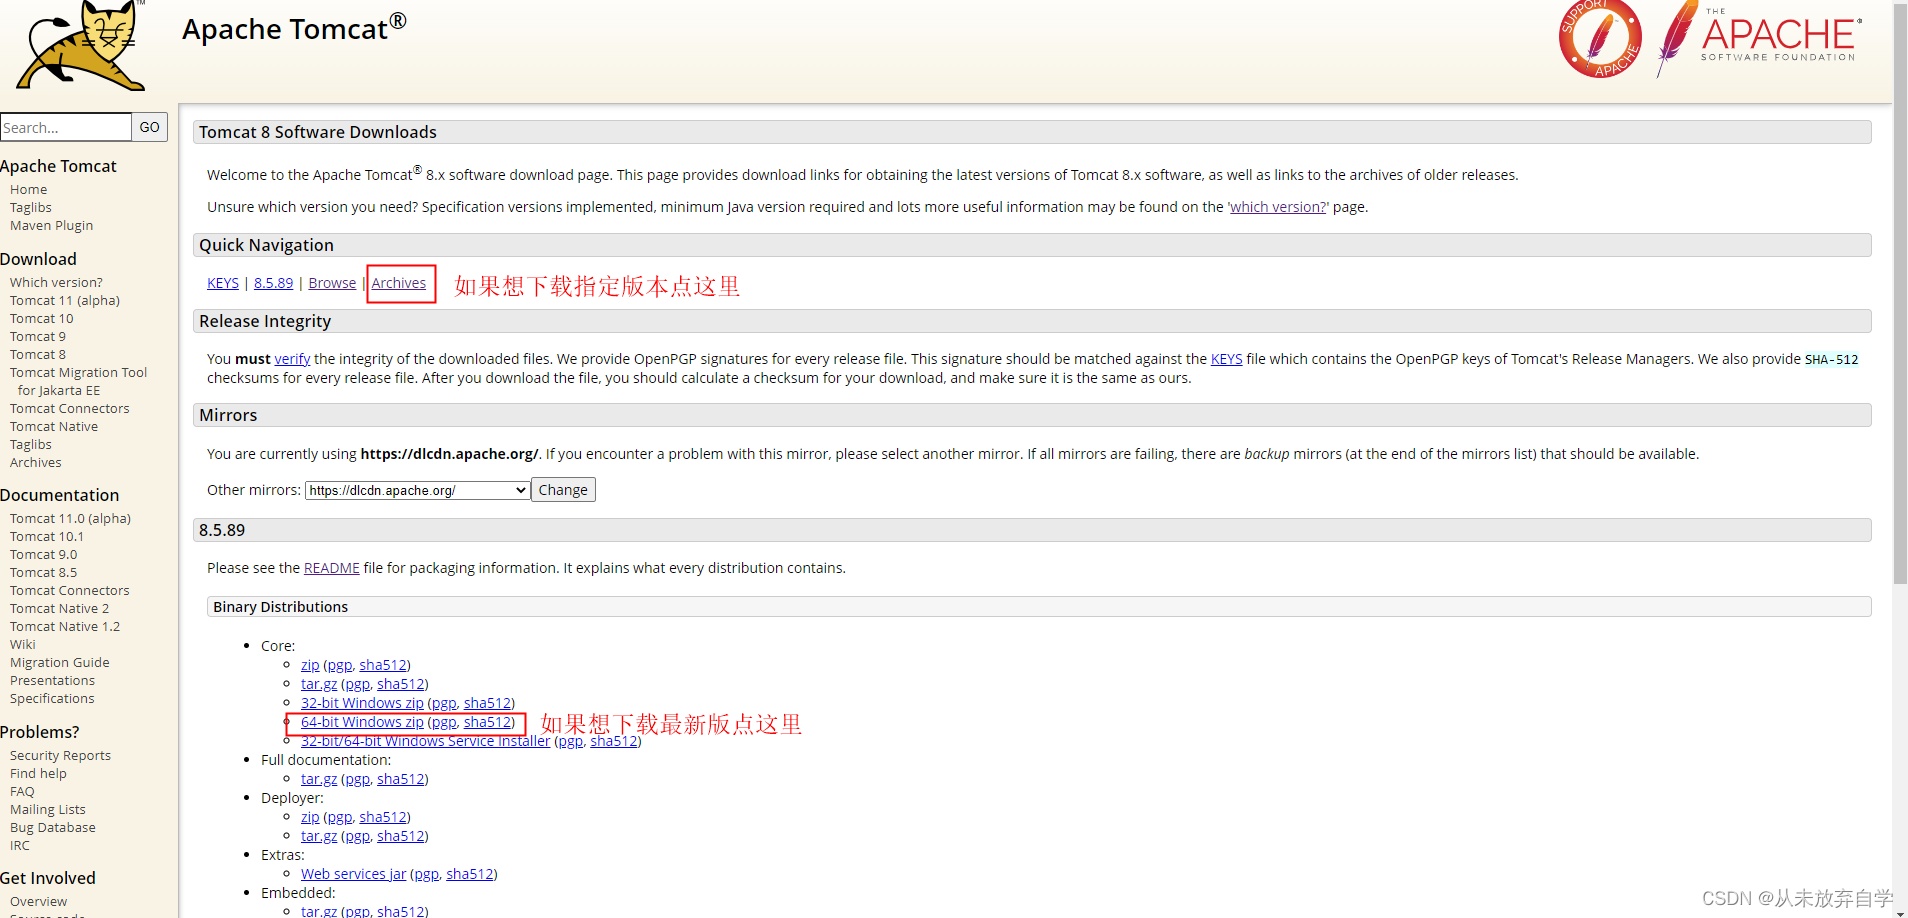Open the Wiki sidebar link
Screen dimensions: 1908x918
point(22,645)
